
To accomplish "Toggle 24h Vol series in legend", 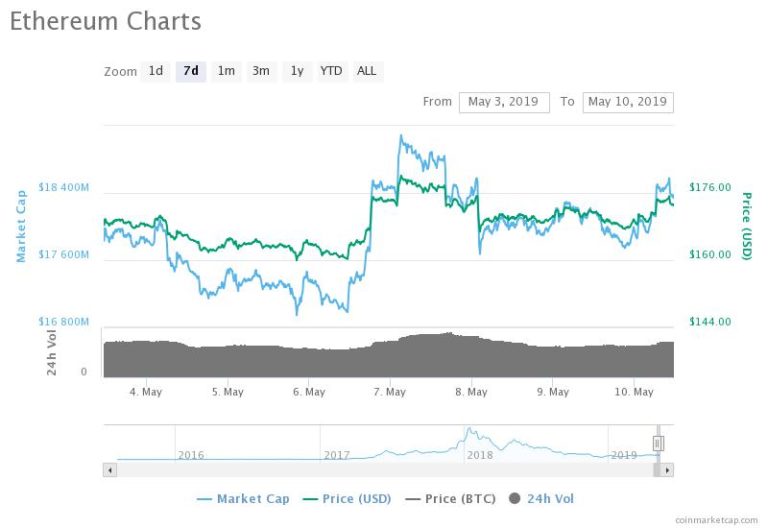I will pos(541,499).
